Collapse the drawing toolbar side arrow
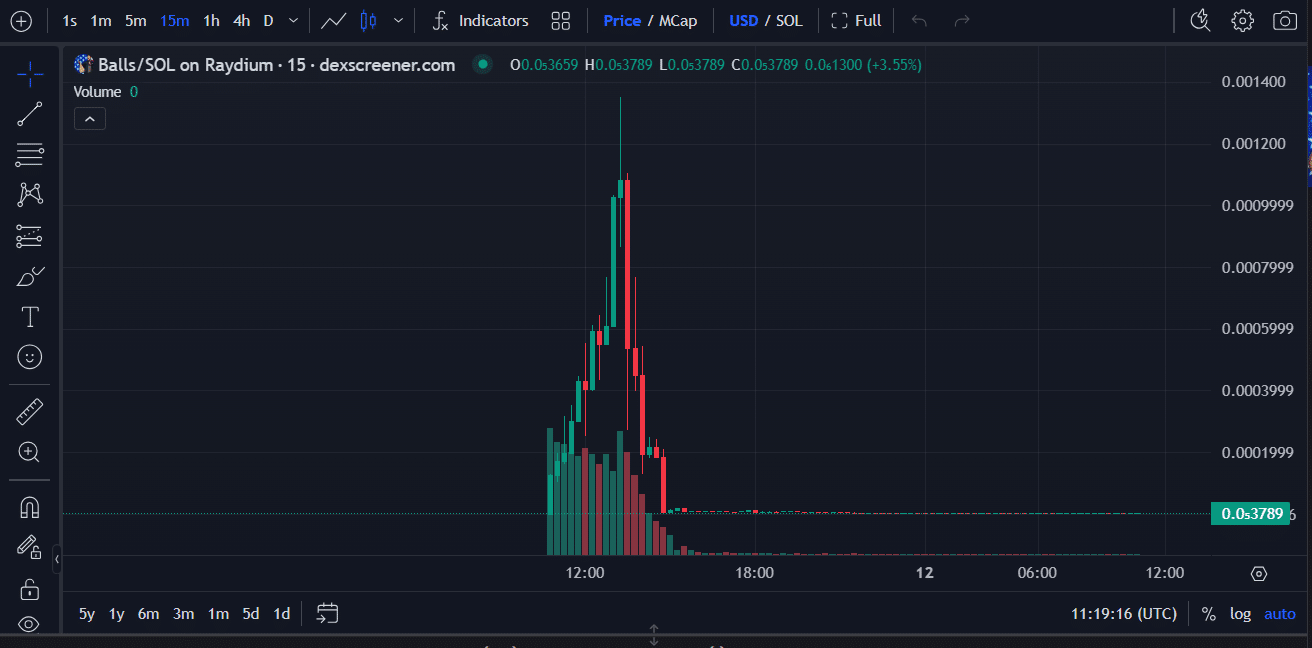This screenshot has height=648, width=1312. 57,559
